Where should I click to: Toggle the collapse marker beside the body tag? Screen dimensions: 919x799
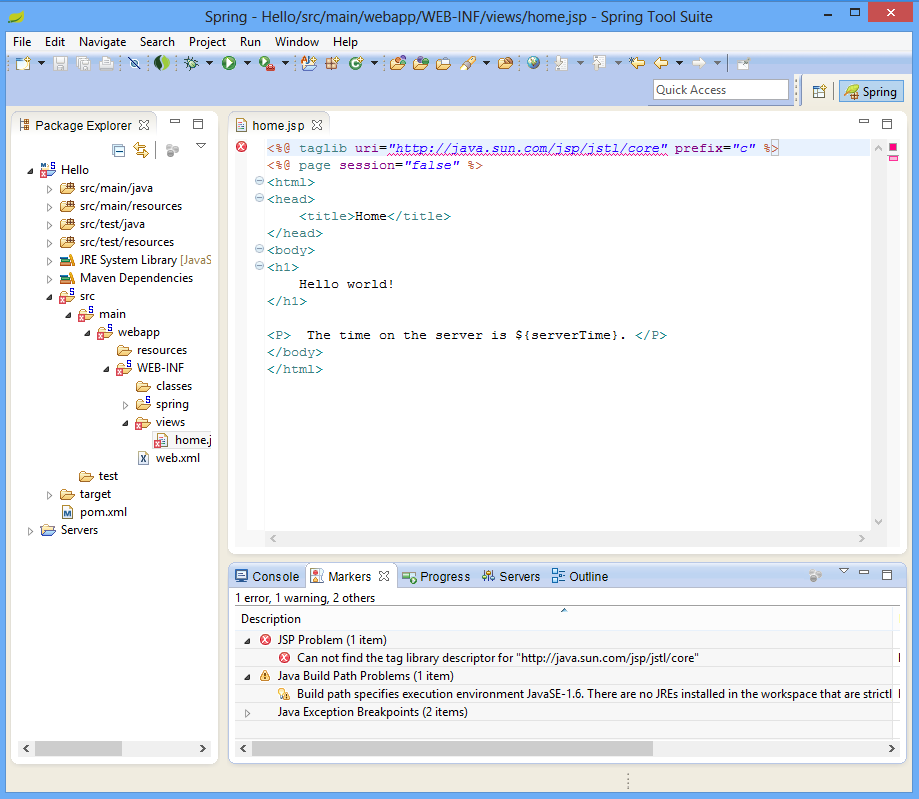[x=260, y=249]
